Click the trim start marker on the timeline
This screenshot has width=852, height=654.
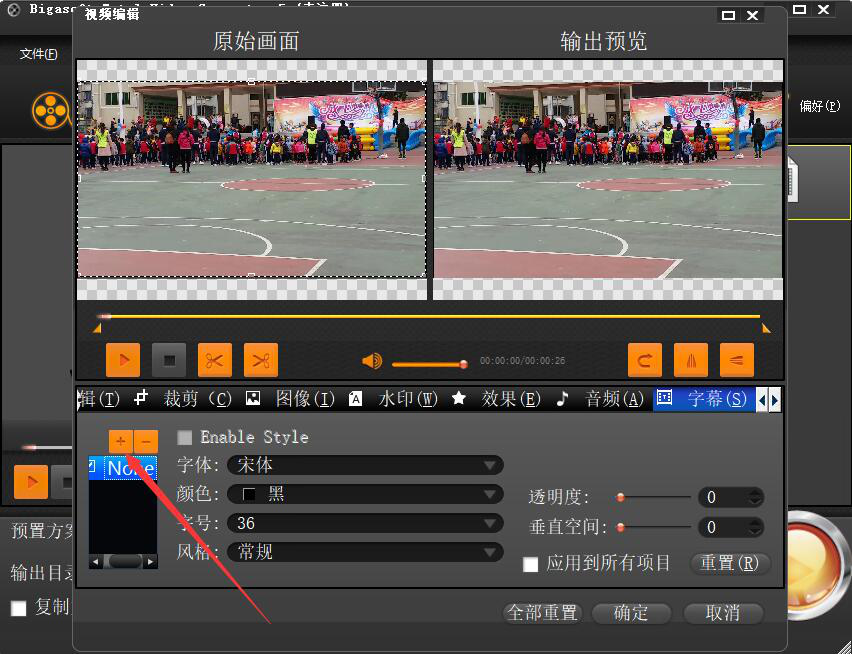coord(97,328)
